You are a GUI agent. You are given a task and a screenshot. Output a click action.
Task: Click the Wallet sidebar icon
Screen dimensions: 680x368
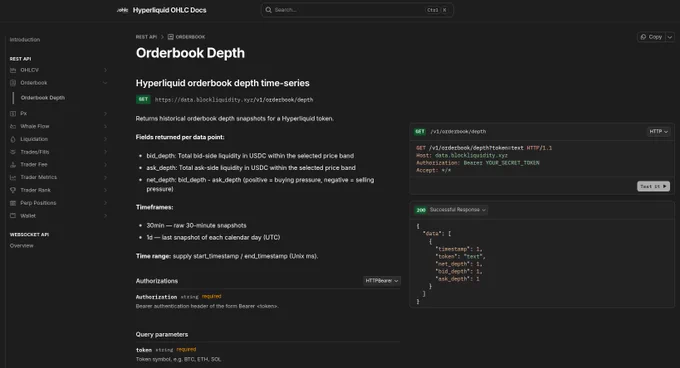pyautogui.click(x=13, y=215)
